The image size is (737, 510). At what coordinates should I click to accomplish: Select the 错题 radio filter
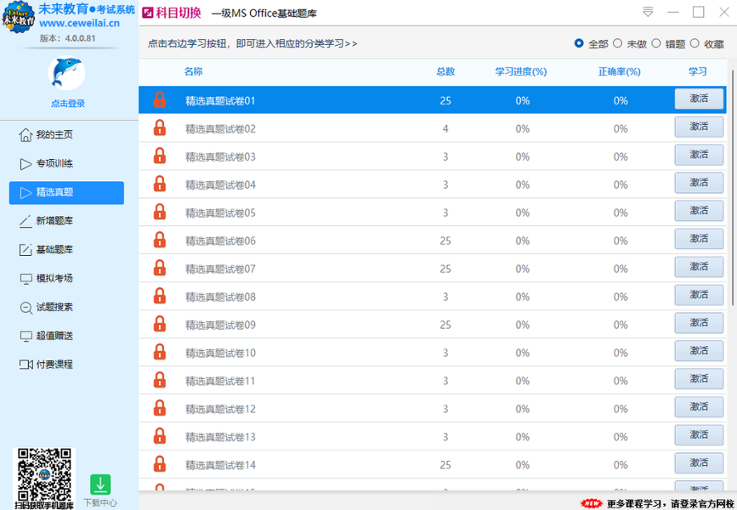click(x=656, y=44)
